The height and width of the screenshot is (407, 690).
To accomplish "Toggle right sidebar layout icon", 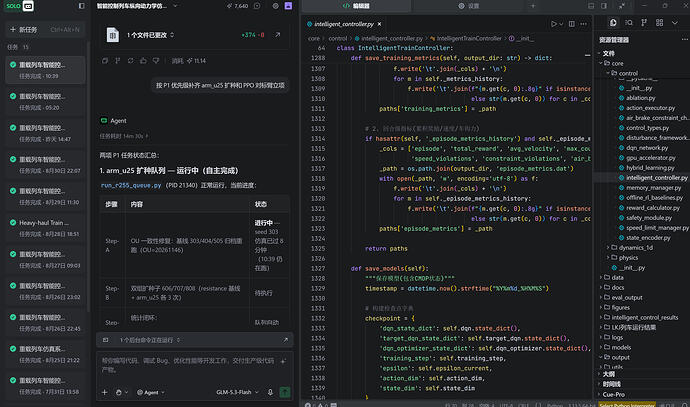I will (x=604, y=6).
